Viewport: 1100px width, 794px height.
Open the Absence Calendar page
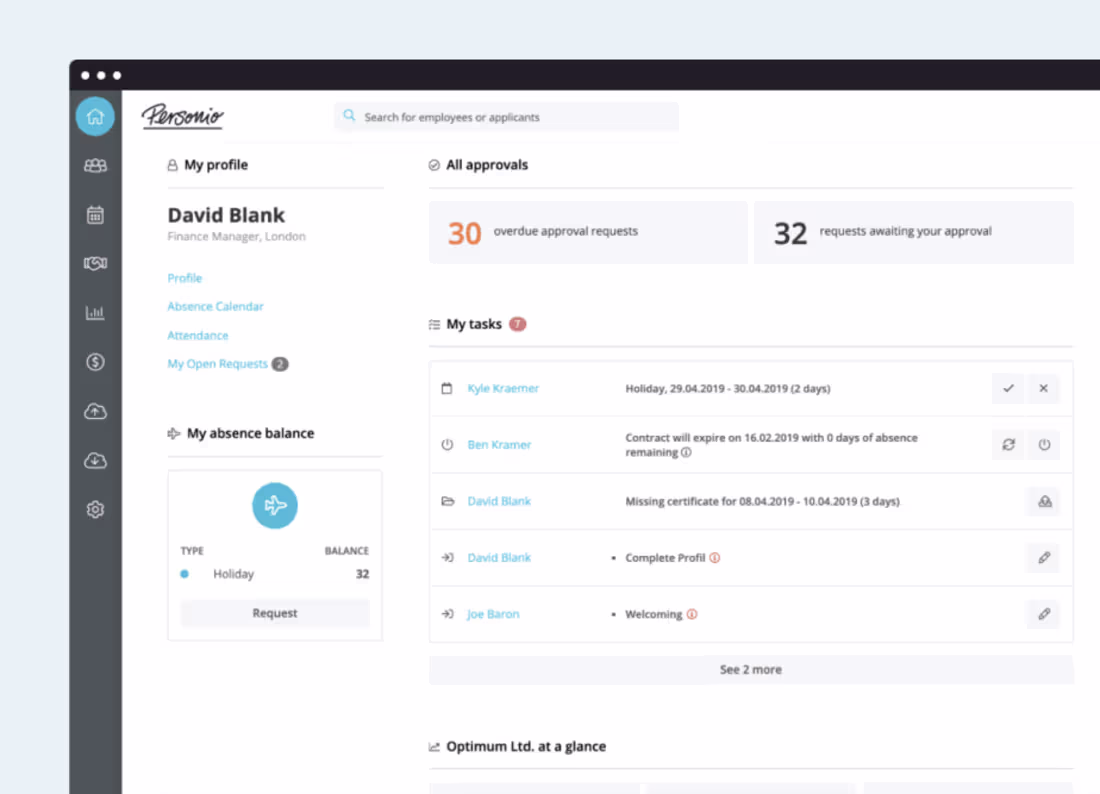pos(215,306)
